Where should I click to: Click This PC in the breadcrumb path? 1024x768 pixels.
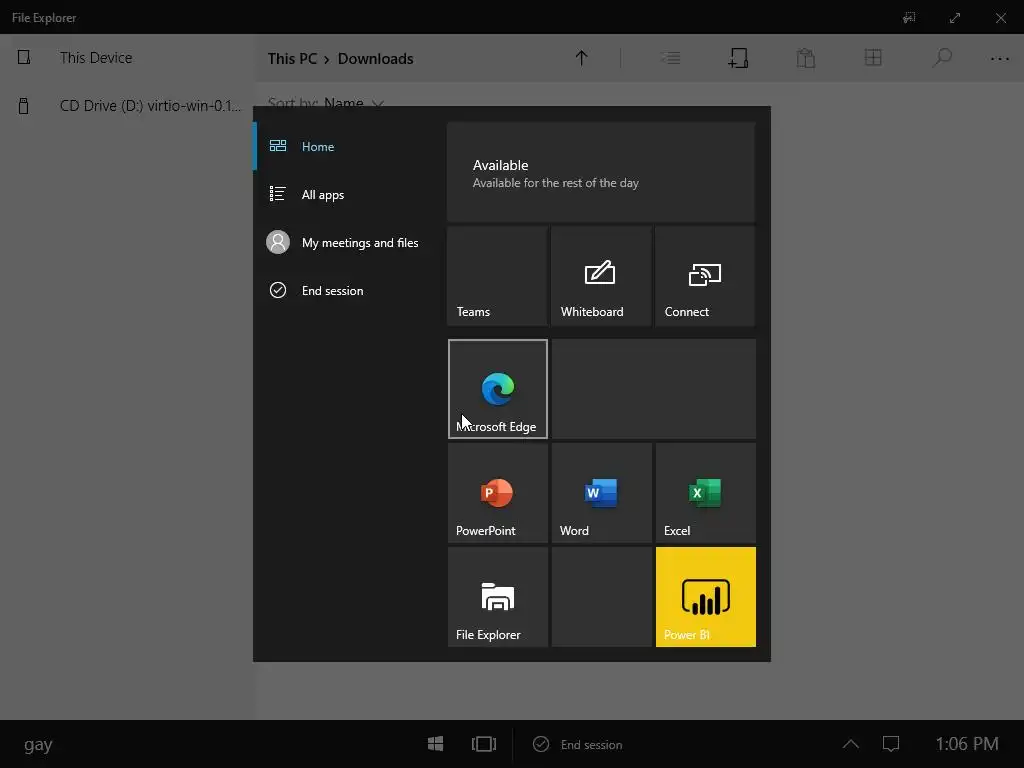point(292,59)
